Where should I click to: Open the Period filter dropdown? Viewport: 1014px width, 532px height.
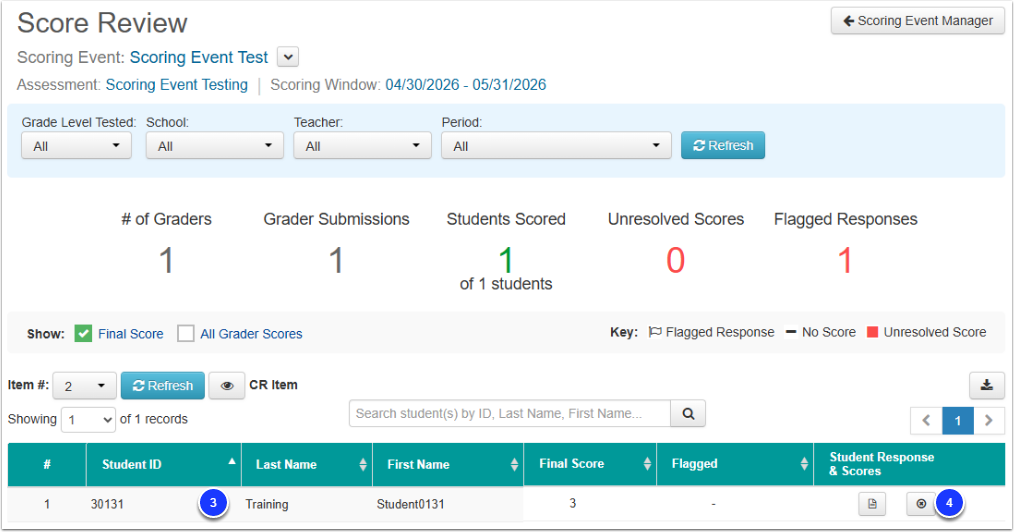pyautogui.click(x=556, y=145)
